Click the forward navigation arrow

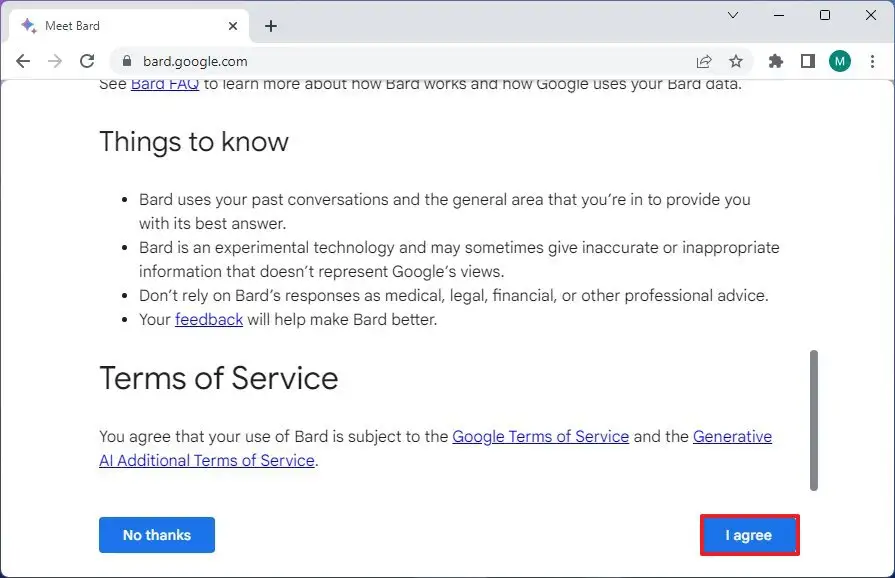(56, 61)
